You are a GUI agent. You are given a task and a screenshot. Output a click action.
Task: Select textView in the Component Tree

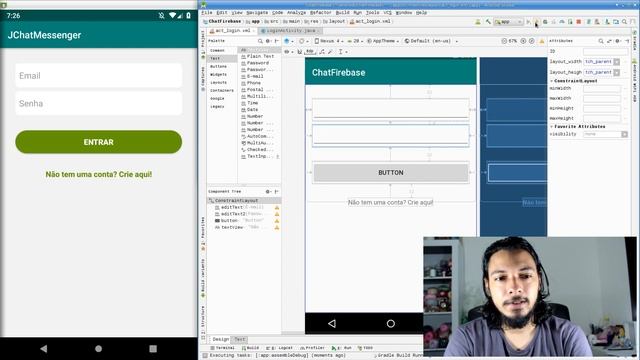click(244, 227)
